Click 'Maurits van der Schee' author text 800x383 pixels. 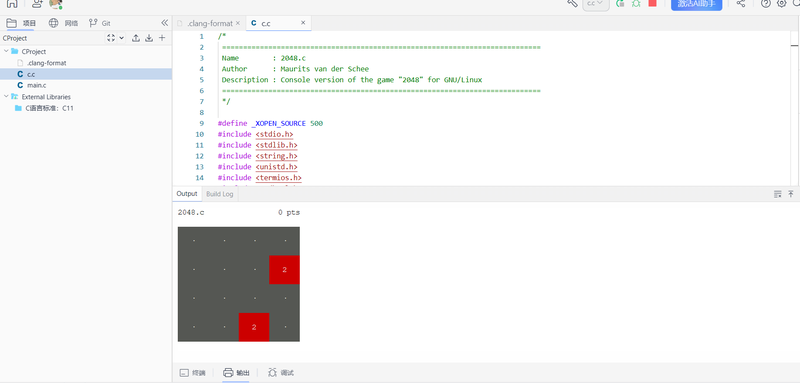pyautogui.click(x=324, y=69)
